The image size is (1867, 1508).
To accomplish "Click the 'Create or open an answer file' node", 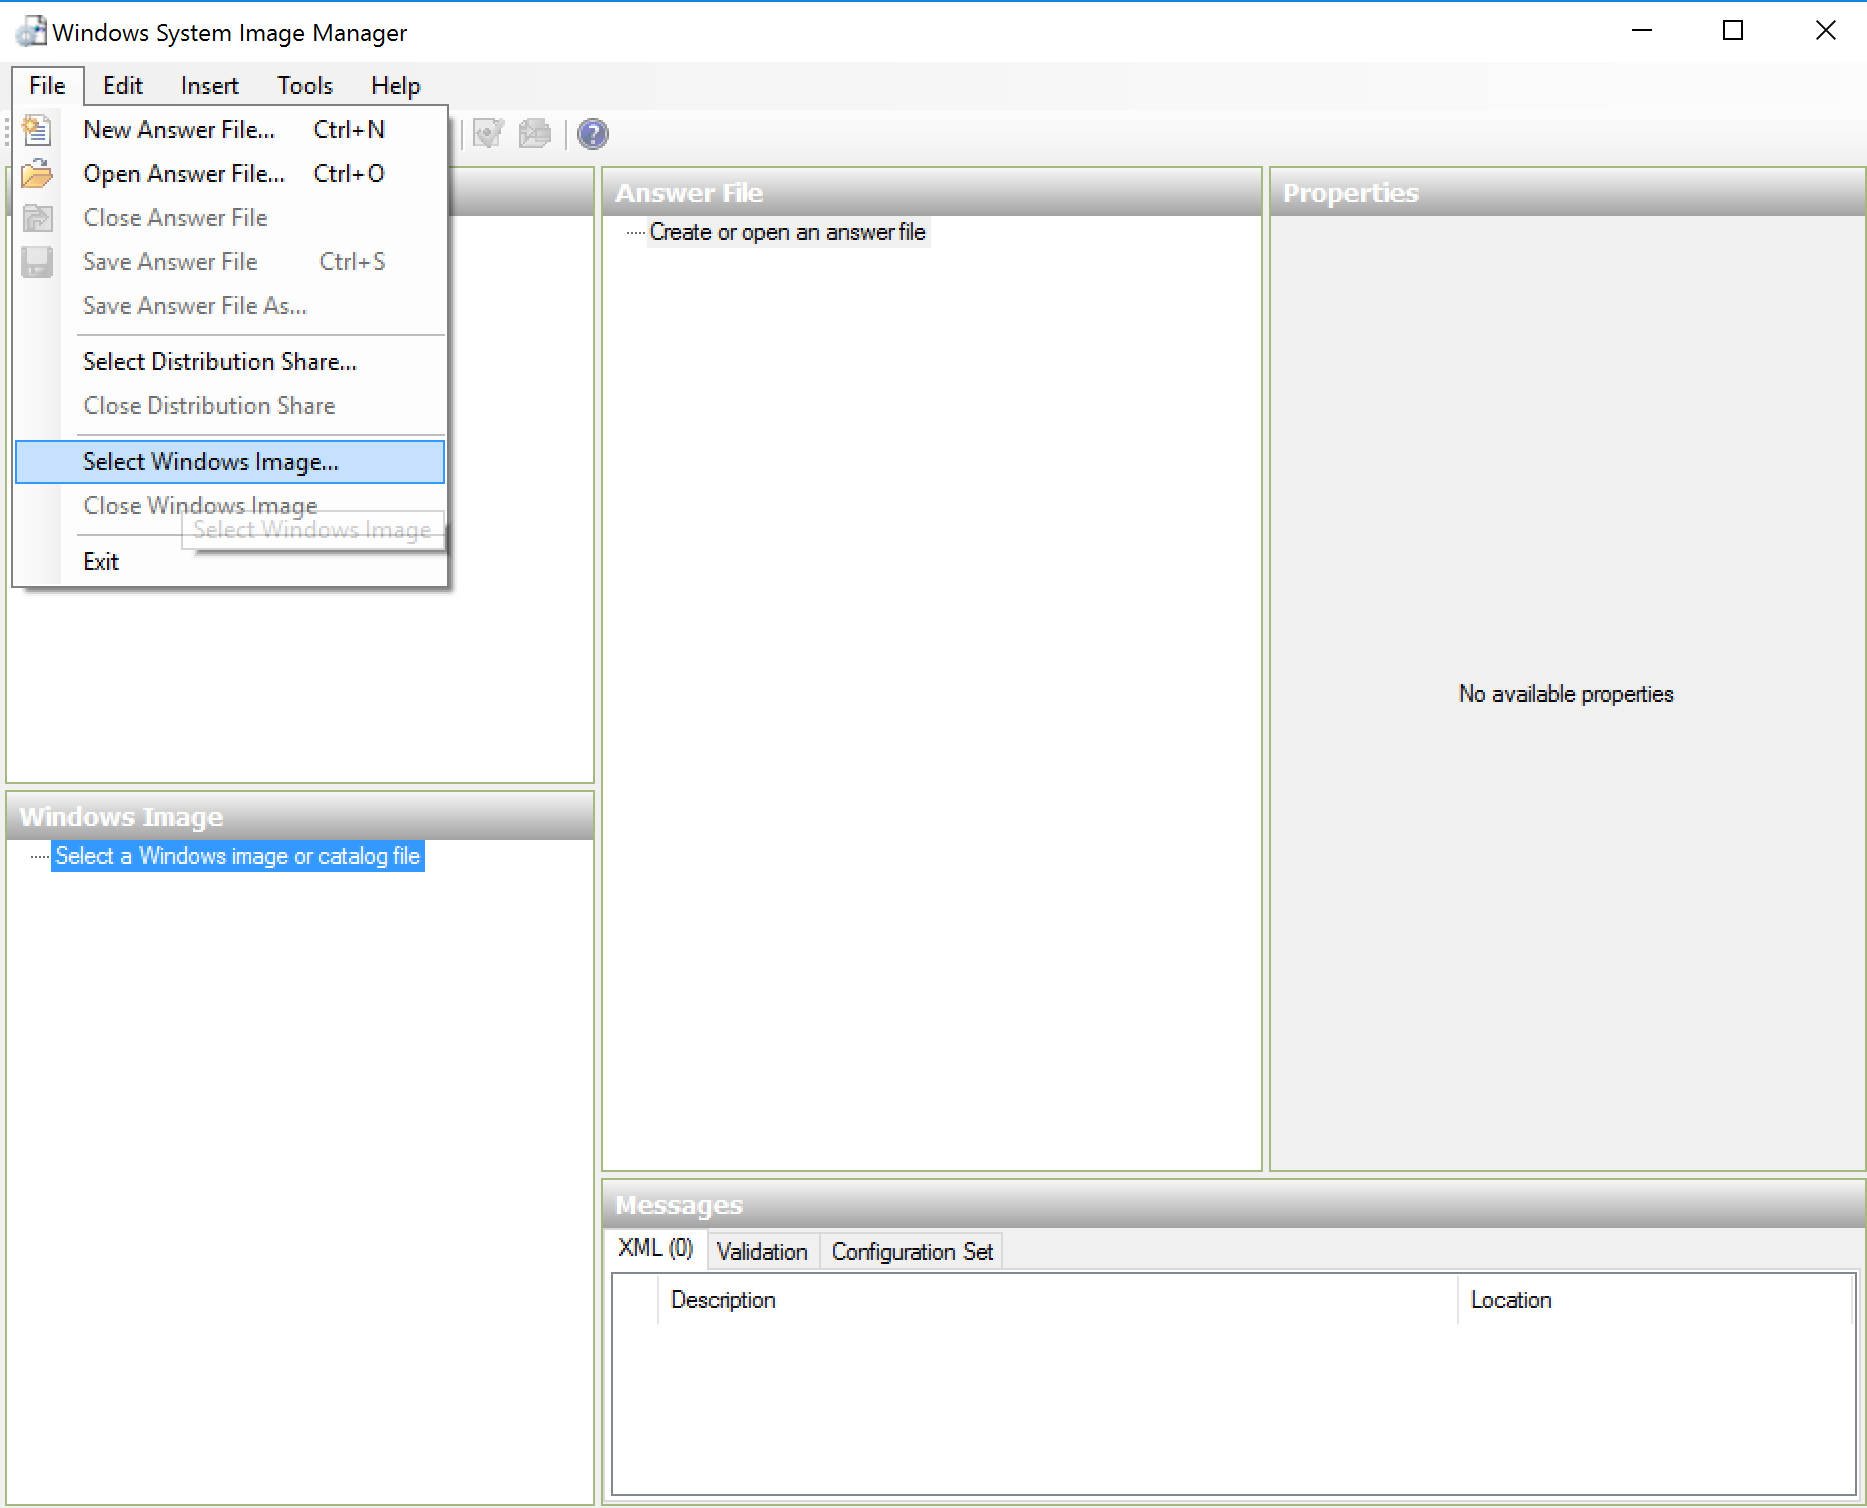I will 787,231.
